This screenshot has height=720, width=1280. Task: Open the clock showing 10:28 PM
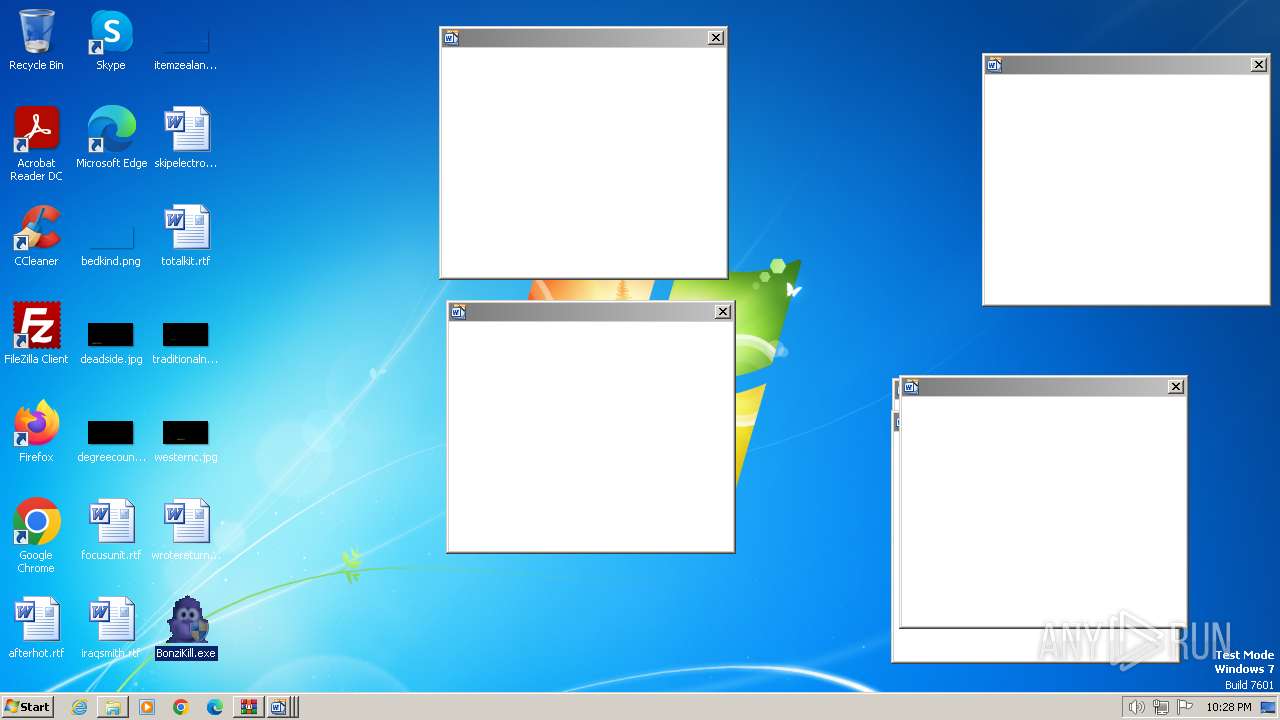click(x=1228, y=707)
